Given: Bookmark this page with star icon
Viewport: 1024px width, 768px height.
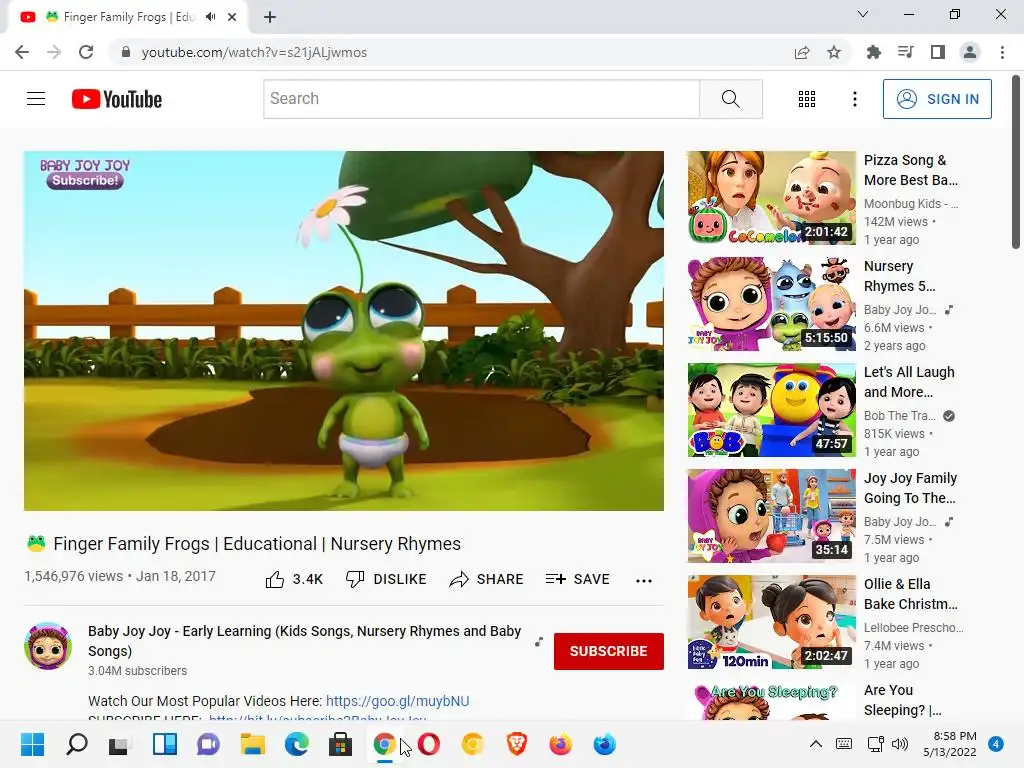Looking at the screenshot, I should [834, 52].
